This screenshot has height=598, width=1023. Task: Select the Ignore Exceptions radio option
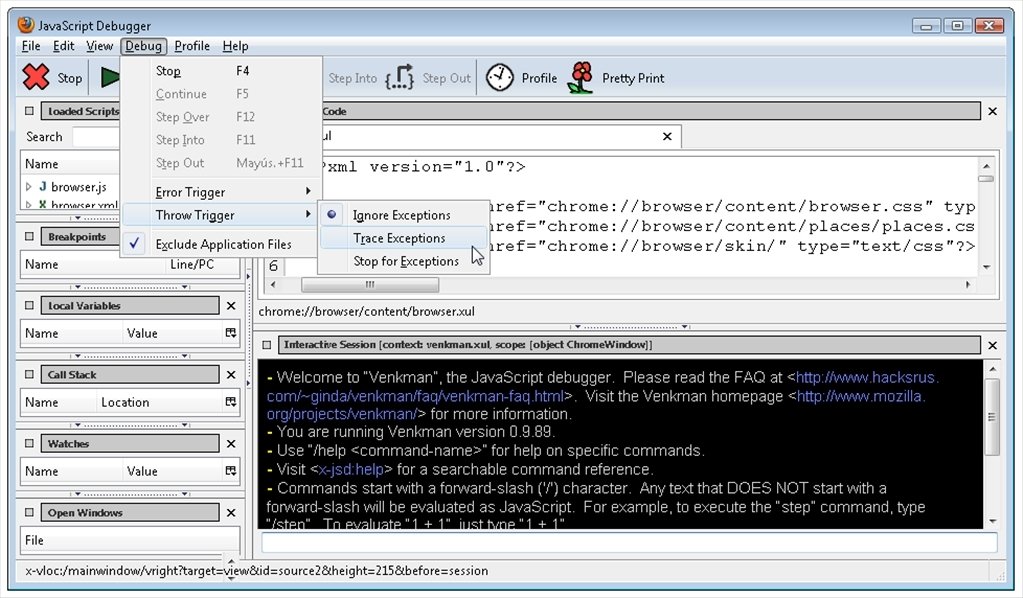coord(331,215)
